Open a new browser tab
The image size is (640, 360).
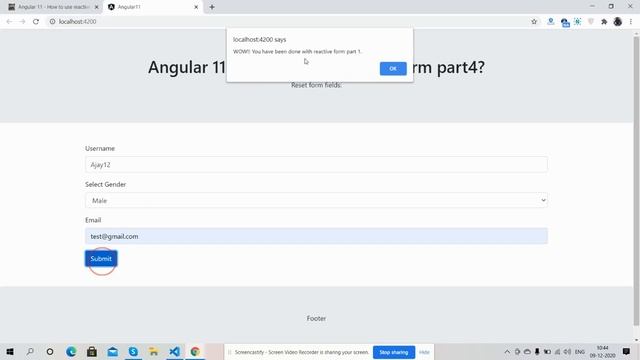[x=212, y=7]
